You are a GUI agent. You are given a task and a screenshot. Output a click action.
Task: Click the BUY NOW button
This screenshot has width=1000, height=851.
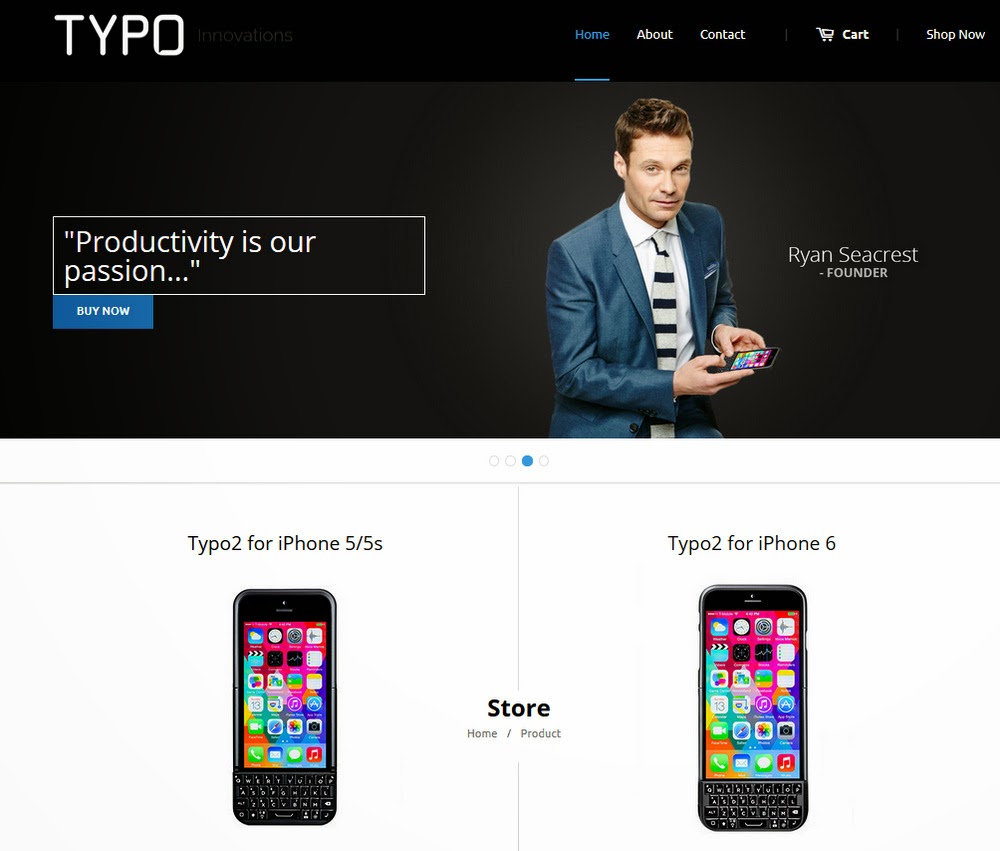tap(103, 311)
